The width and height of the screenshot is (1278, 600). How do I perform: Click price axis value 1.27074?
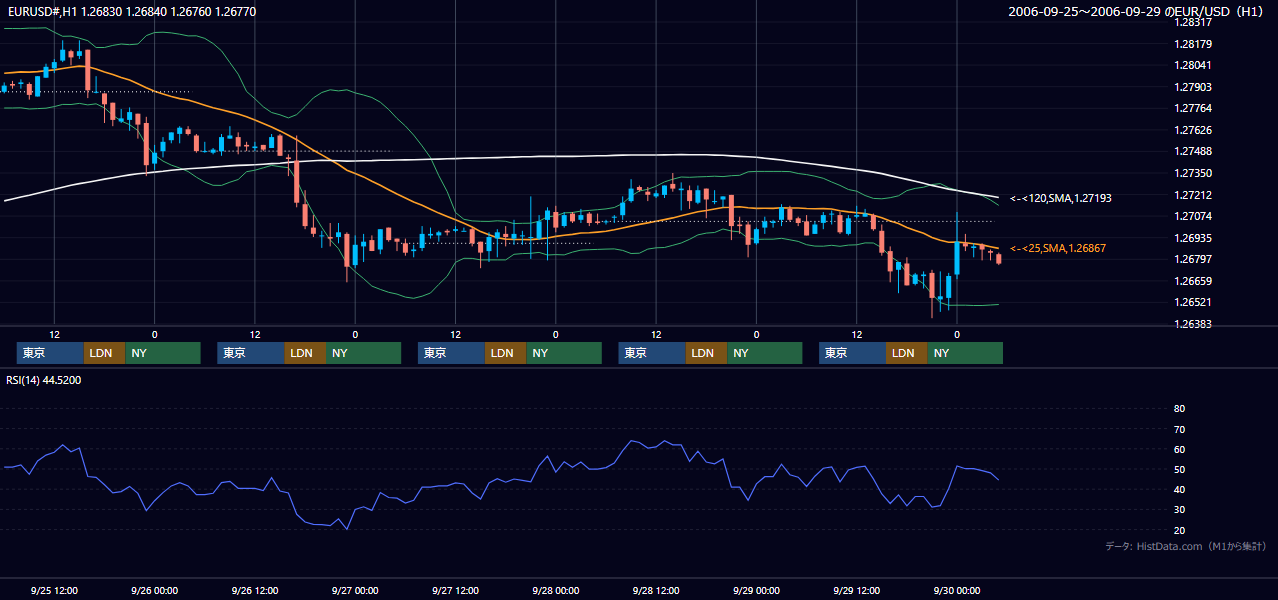point(1193,216)
